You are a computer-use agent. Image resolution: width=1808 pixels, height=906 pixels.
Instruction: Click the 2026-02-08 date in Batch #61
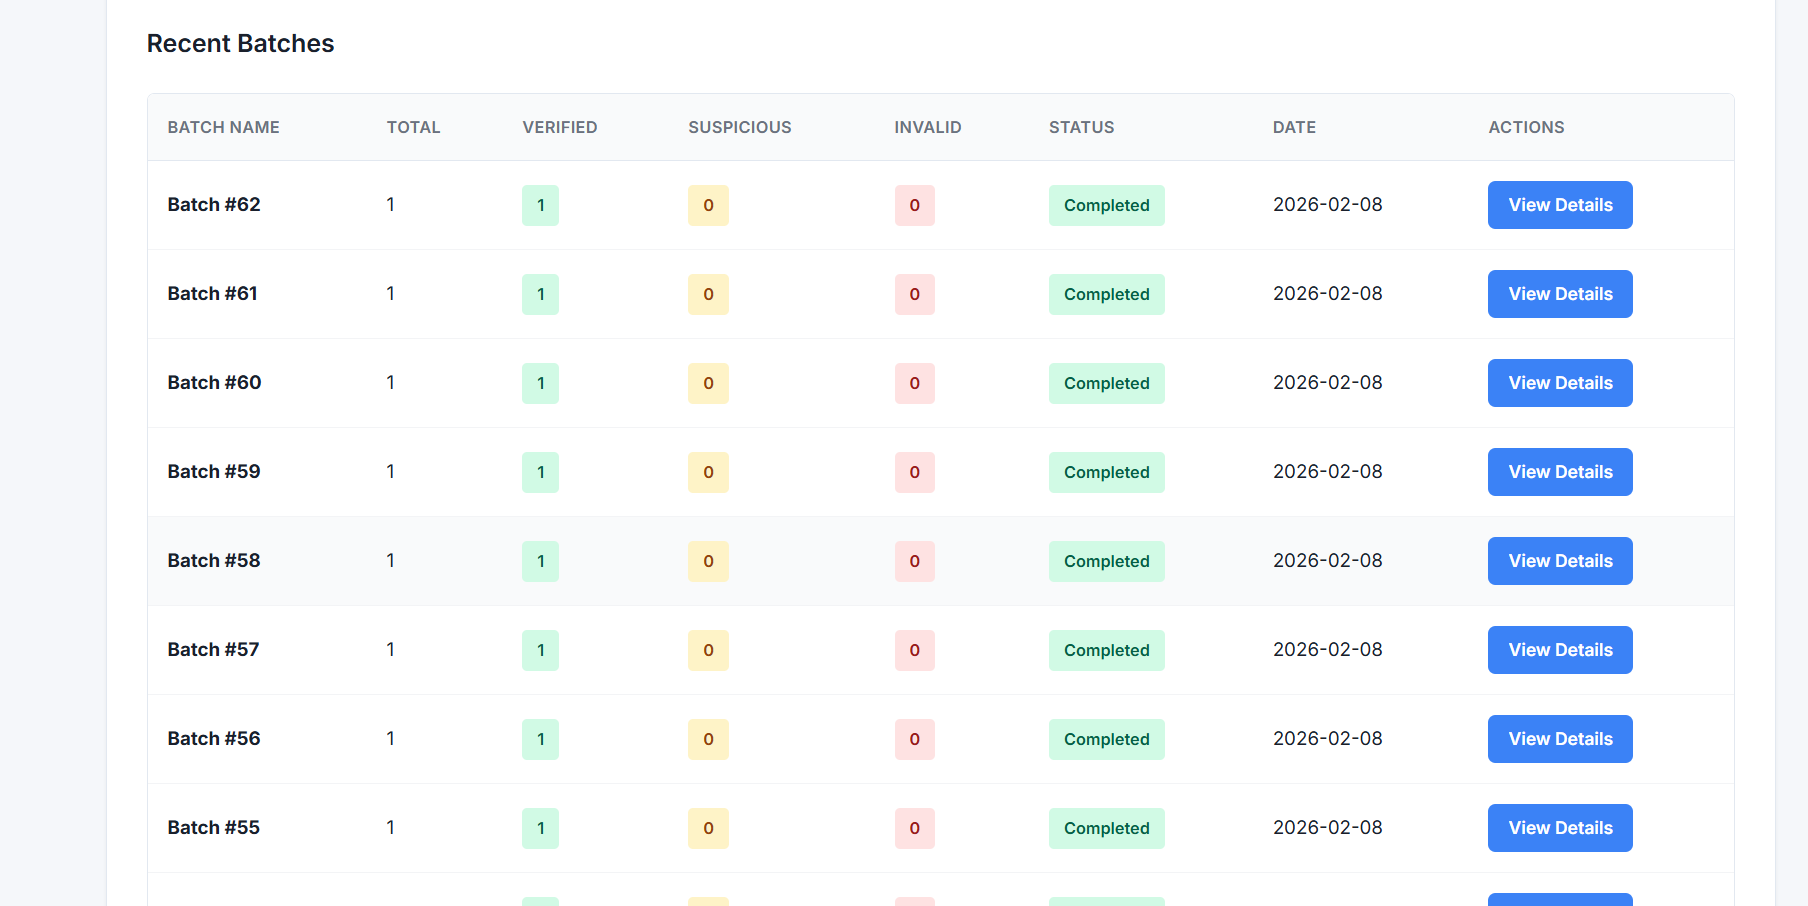[1327, 293]
